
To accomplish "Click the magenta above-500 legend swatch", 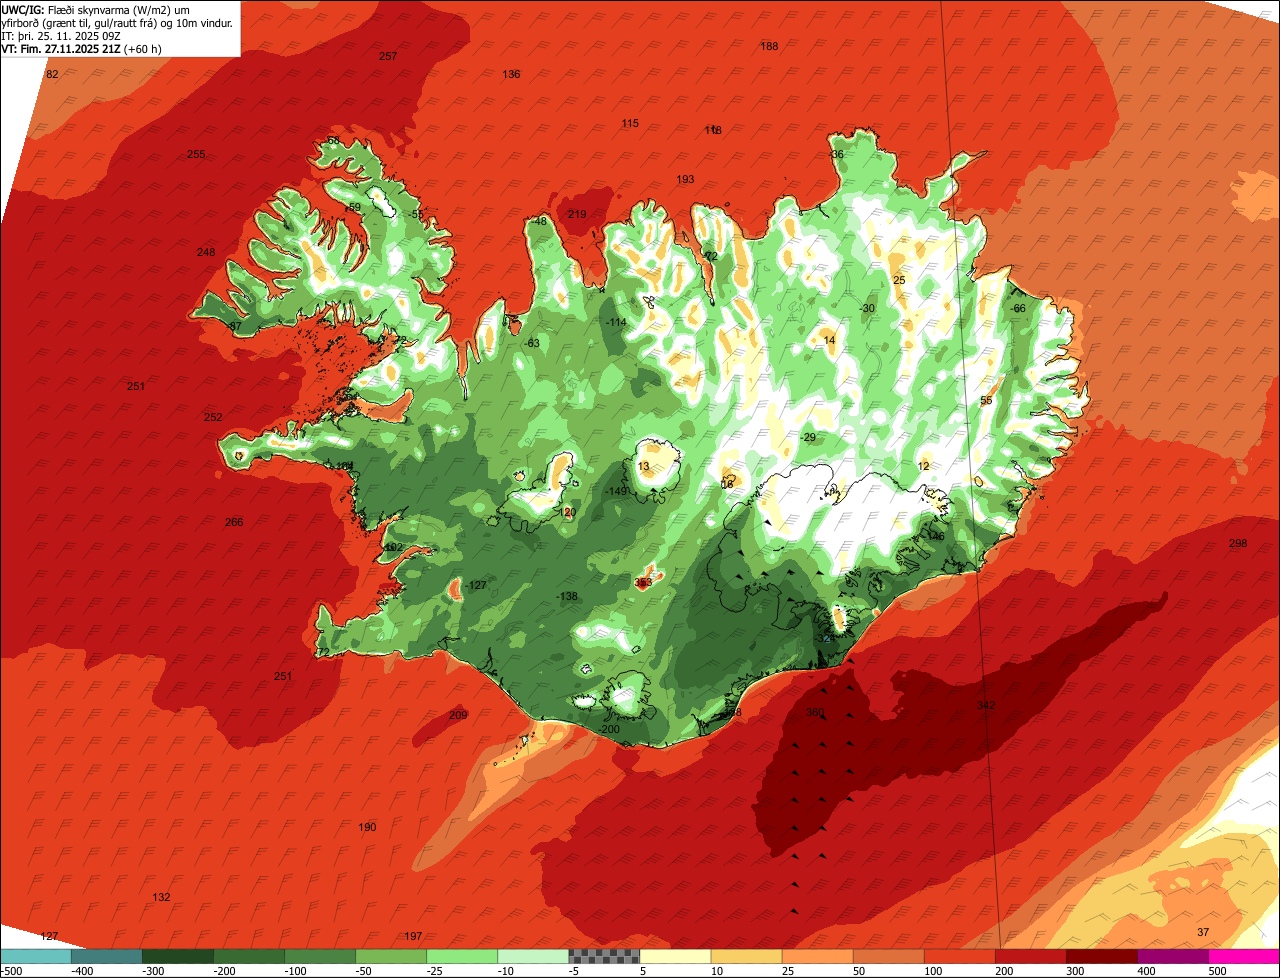I will pos(1244,956).
